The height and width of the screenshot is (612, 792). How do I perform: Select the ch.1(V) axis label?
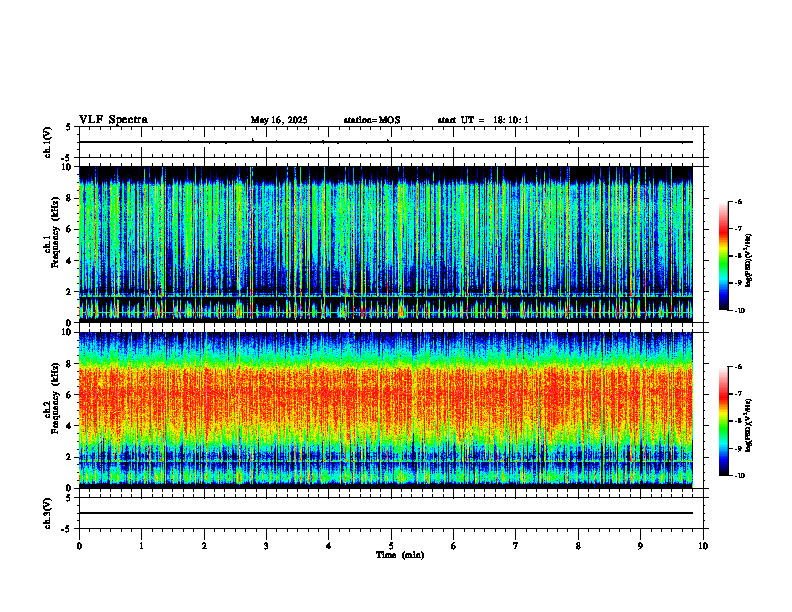48,142
